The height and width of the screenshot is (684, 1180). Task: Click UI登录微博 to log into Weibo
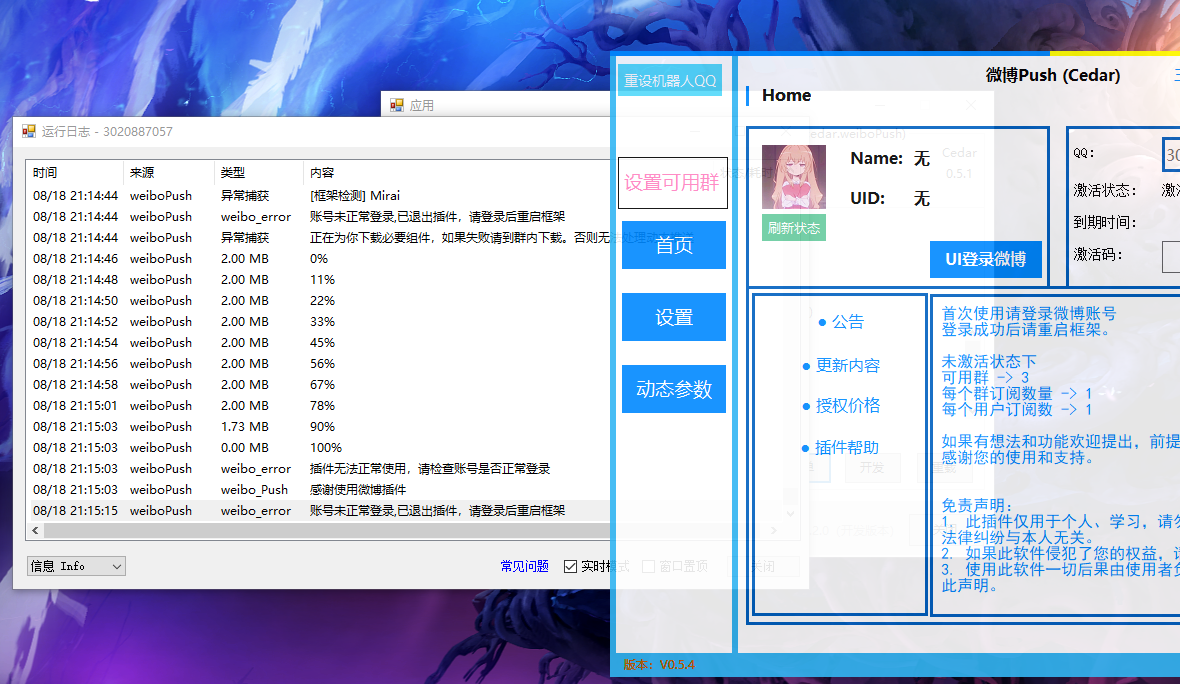(985, 259)
